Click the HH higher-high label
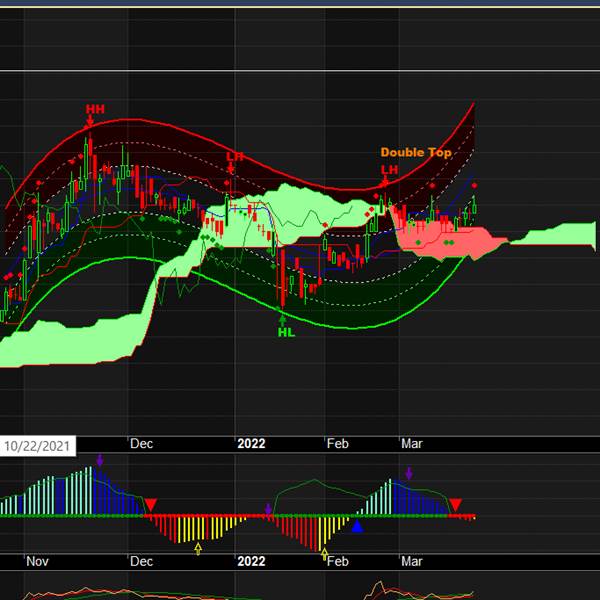 pyautogui.click(x=95, y=109)
